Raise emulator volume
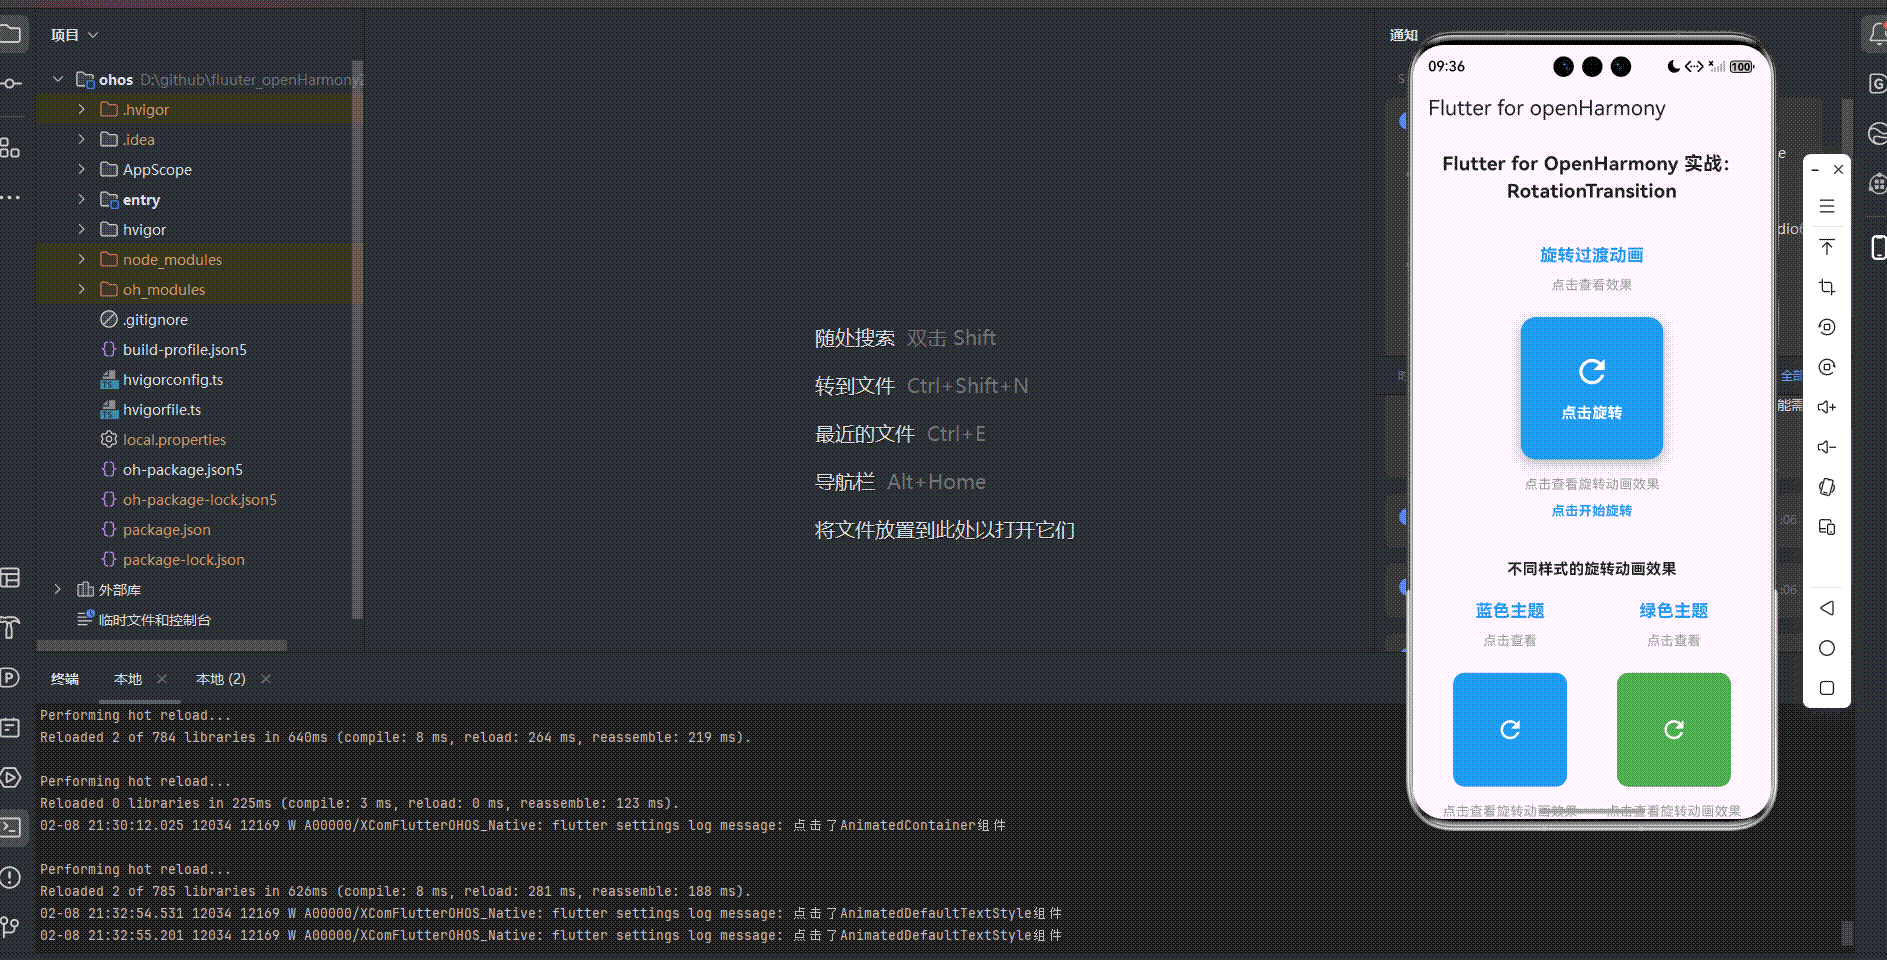 [1827, 407]
